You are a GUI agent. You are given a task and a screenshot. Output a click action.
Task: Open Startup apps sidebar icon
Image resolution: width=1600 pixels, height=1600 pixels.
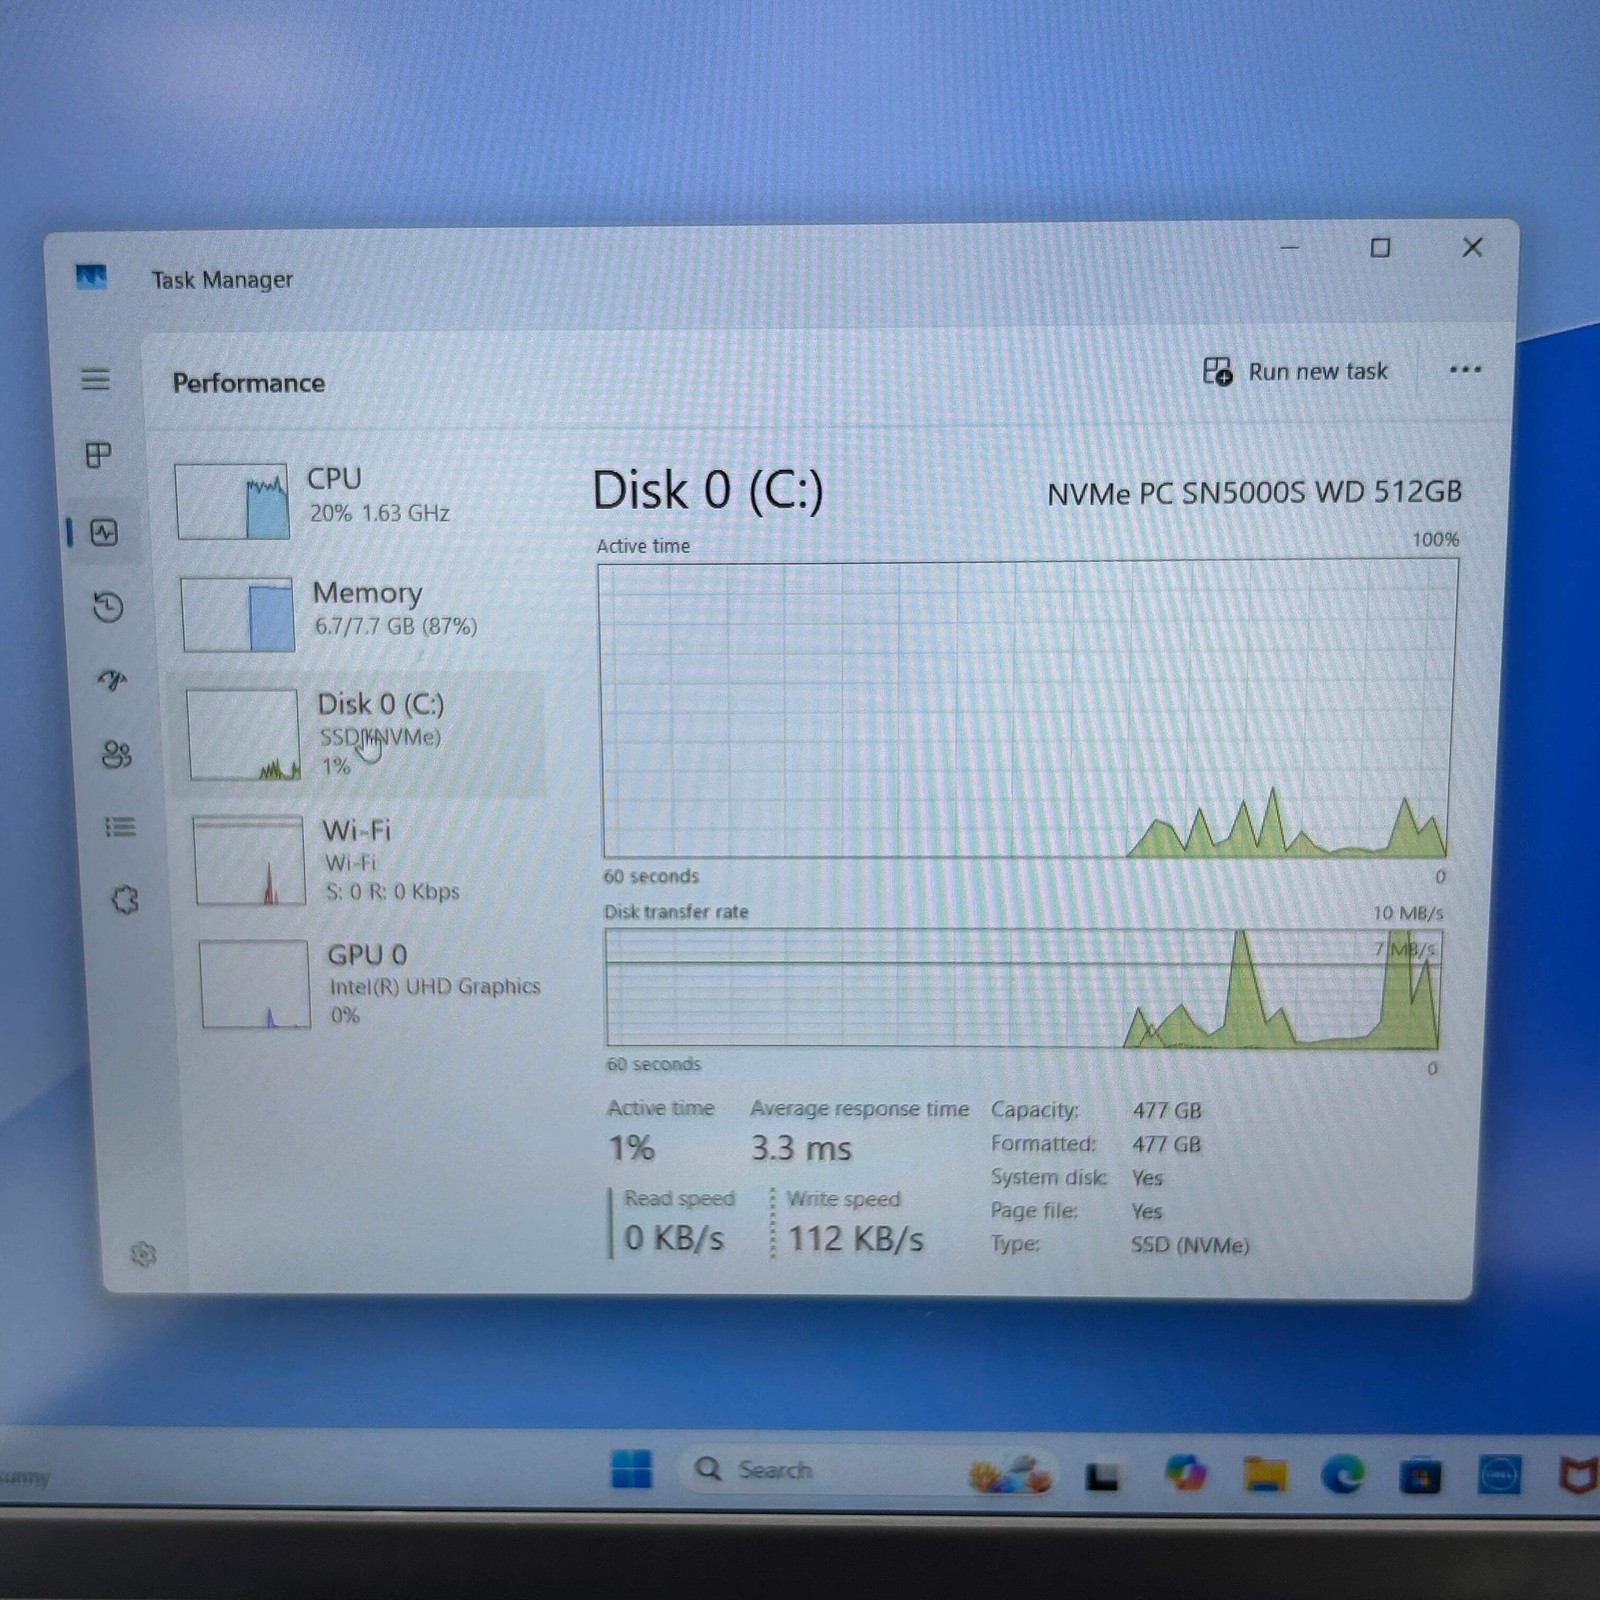click(x=112, y=681)
